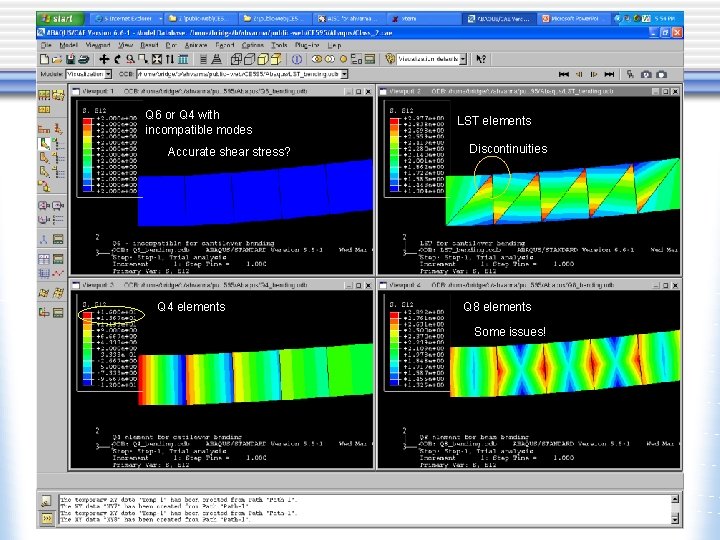
Task: Click the camera snapshot icon at the toolbar's right end
Action: pyautogui.click(x=662, y=74)
